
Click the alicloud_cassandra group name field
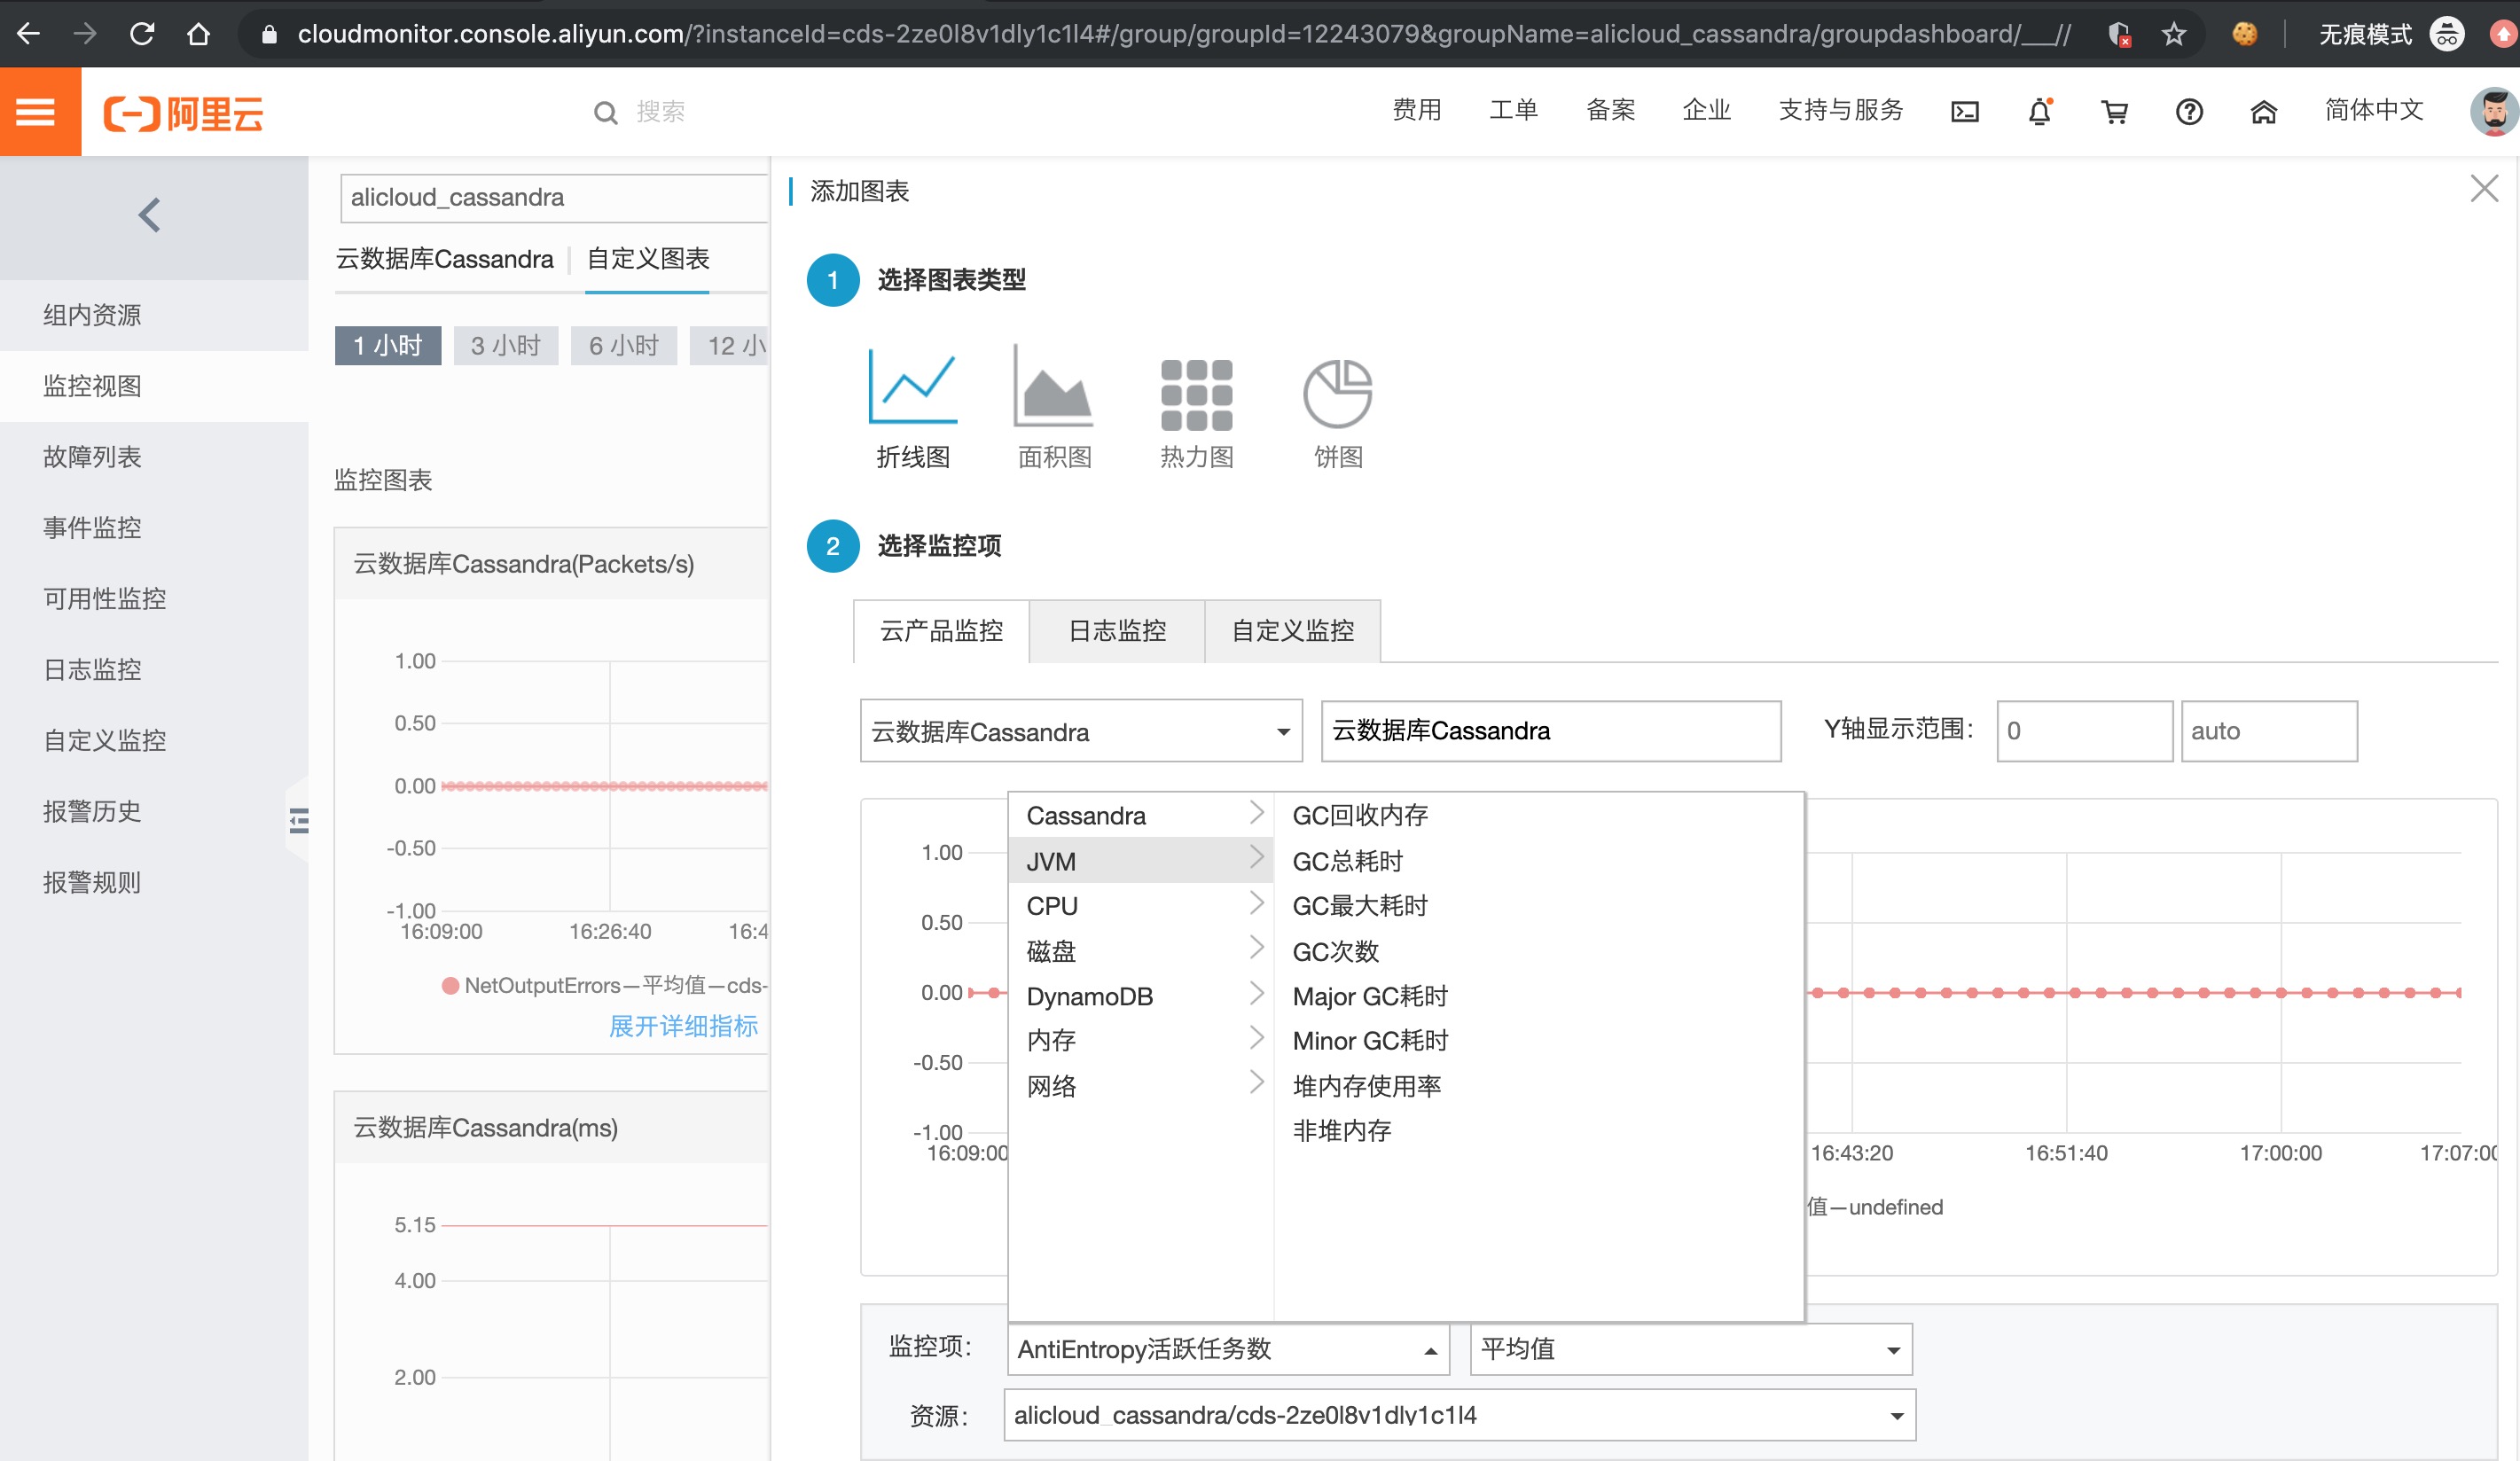point(554,198)
